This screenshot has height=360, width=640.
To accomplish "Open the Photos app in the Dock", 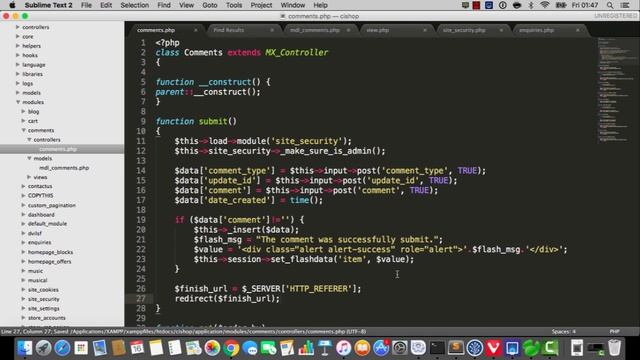I will click(212, 348).
